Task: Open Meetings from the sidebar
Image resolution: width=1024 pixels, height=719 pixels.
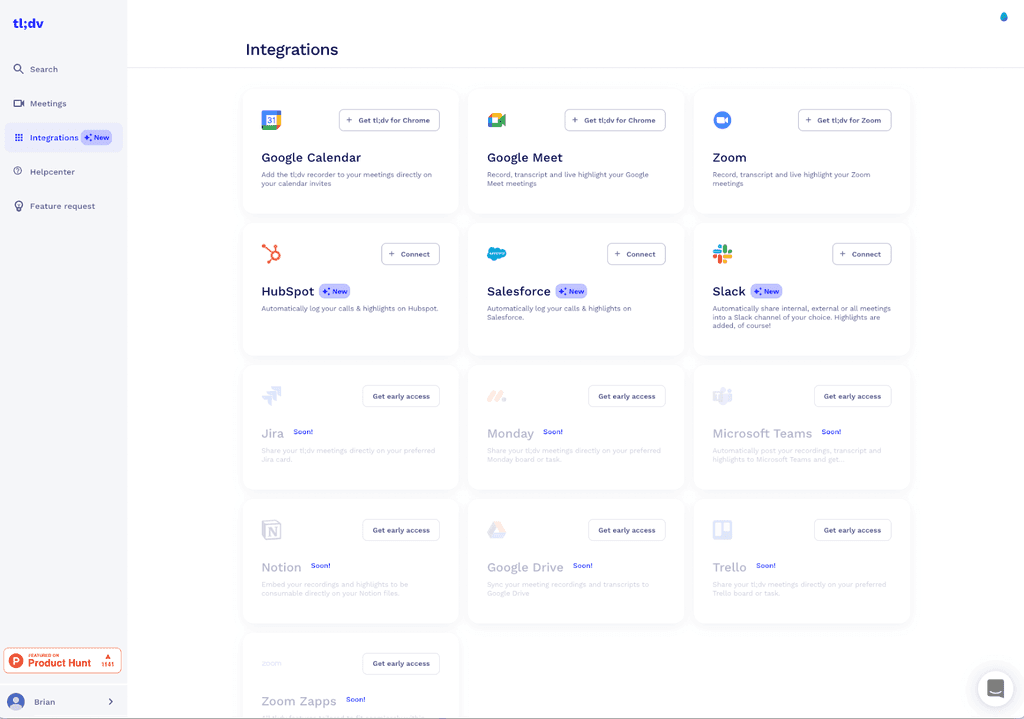Action: pos(50,103)
